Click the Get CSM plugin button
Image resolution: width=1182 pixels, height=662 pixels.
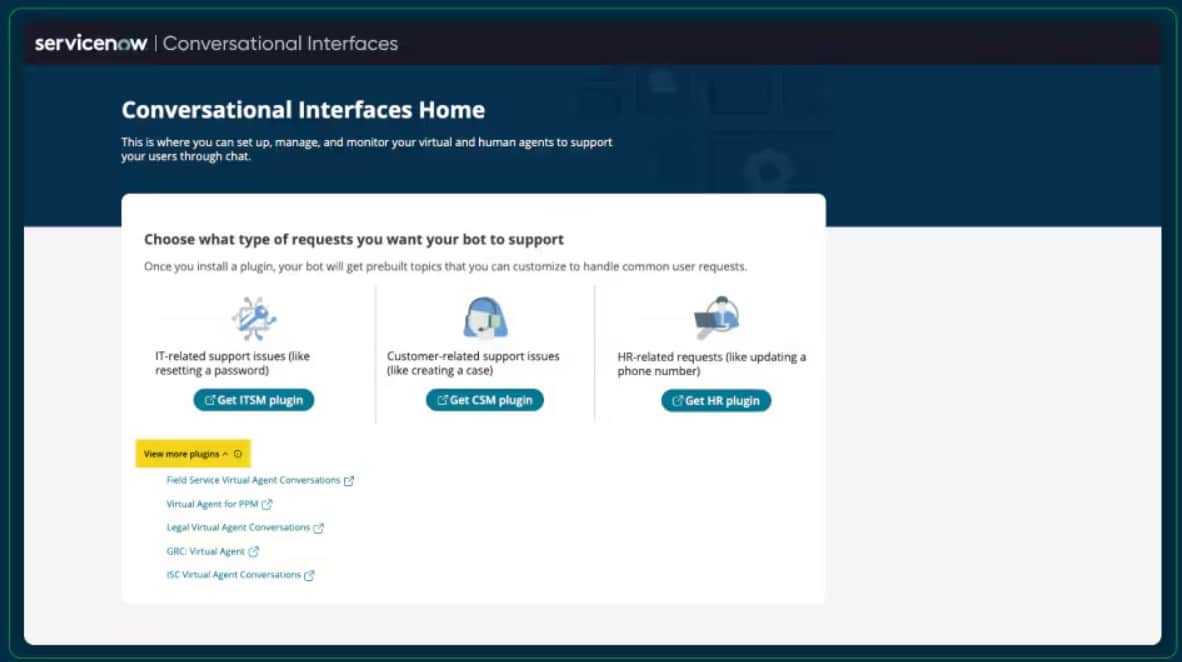[x=485, y=400]
